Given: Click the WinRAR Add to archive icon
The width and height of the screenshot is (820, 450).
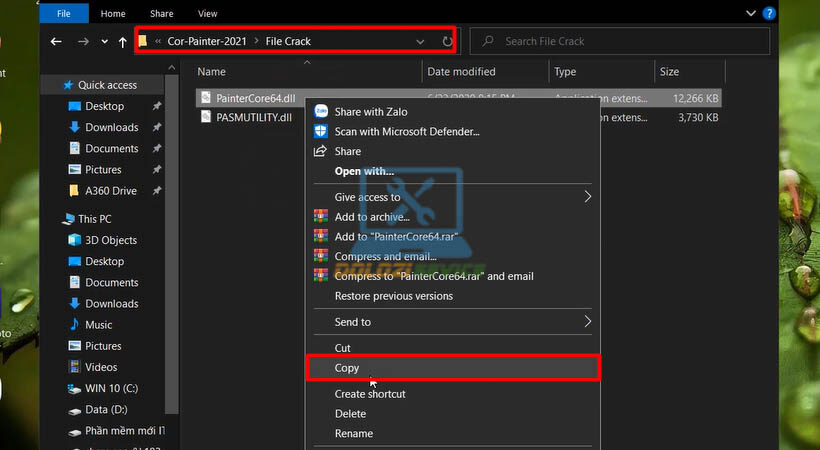Looking at the screenshot, I should click(321, 217).
